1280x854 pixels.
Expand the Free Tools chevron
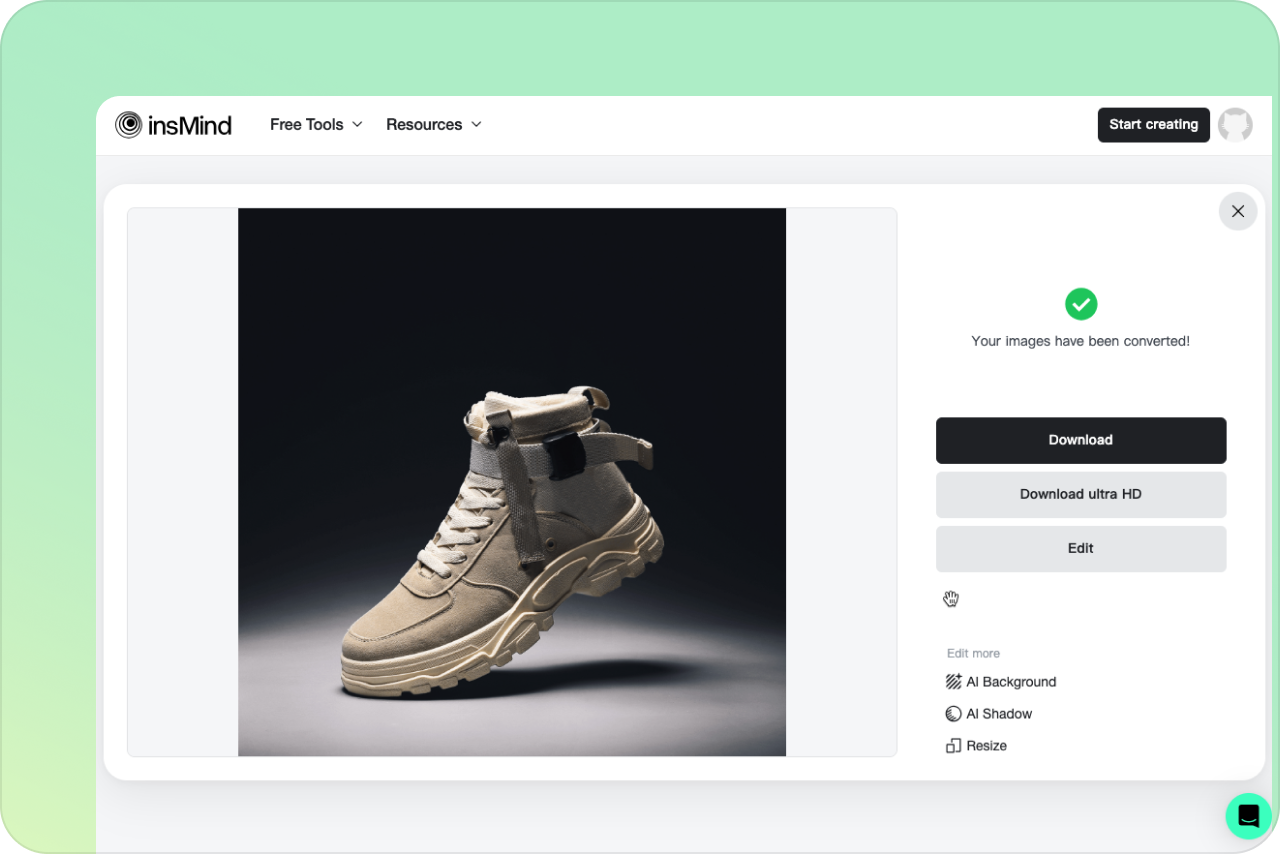[x=357, y=125]
